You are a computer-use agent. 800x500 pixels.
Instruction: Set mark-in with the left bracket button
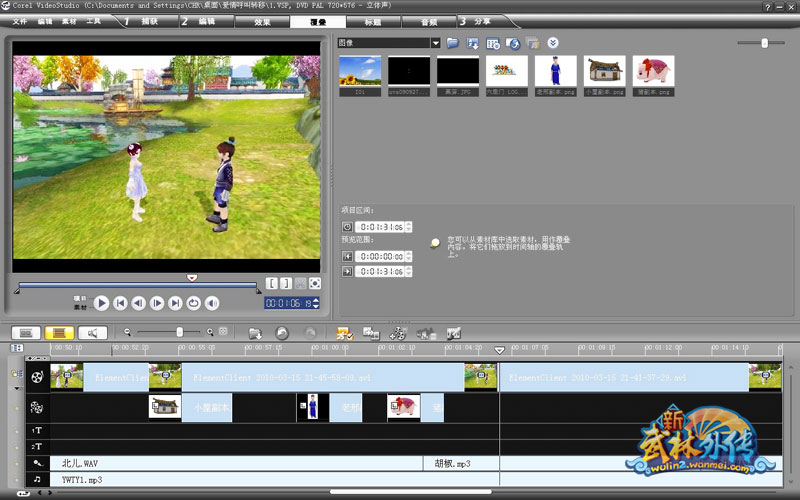tap(272, 283)
